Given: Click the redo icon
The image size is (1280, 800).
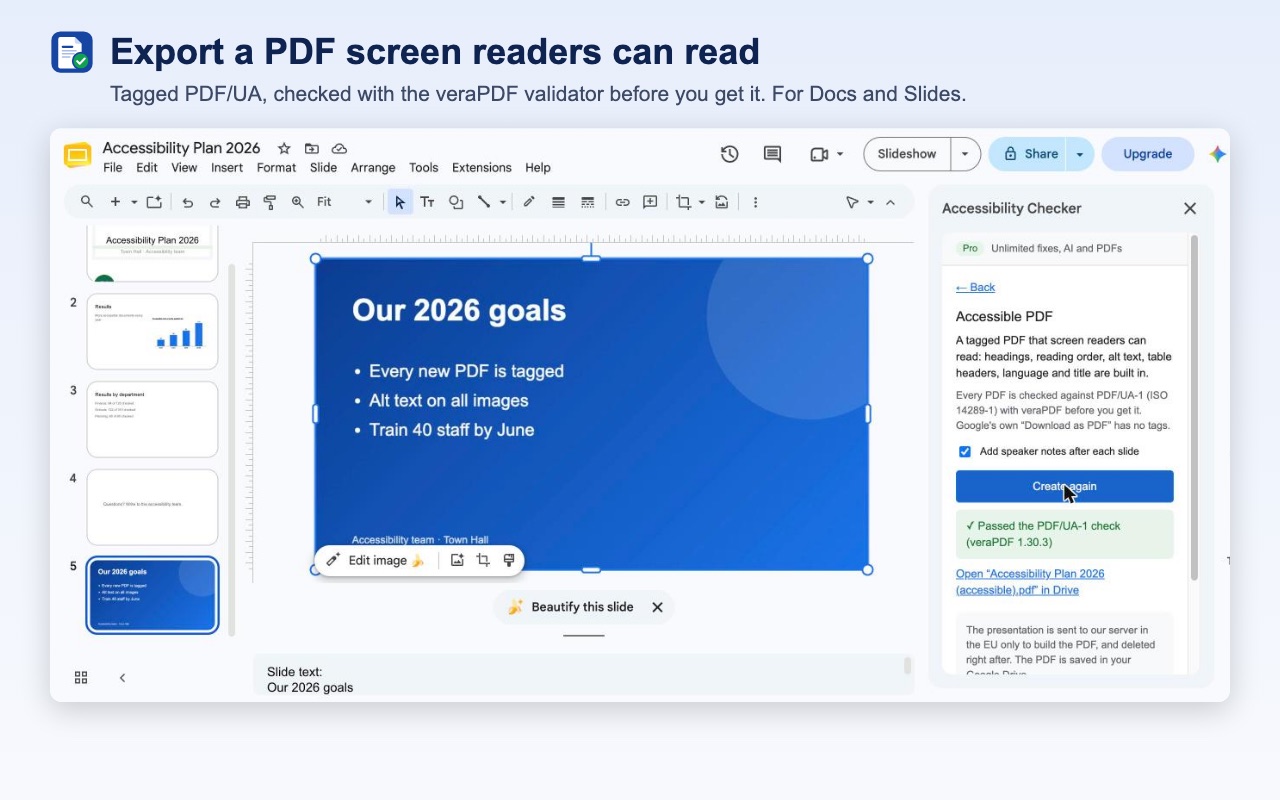Looking at the screenshot, I should click(x=215, y=202).
